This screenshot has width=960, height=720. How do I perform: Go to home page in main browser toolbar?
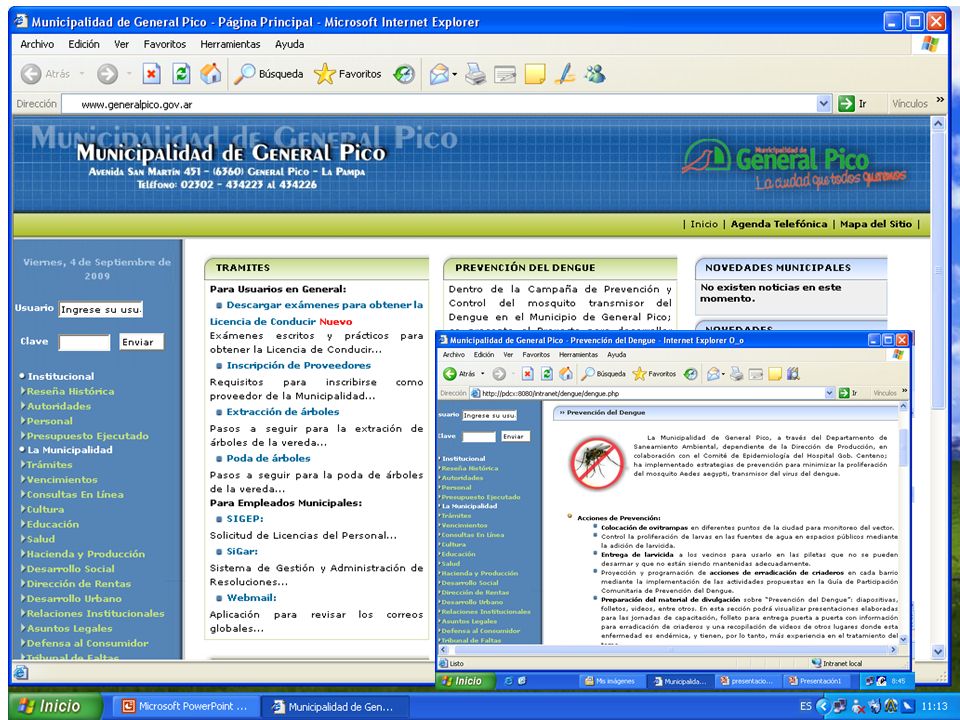coord(211,74)
